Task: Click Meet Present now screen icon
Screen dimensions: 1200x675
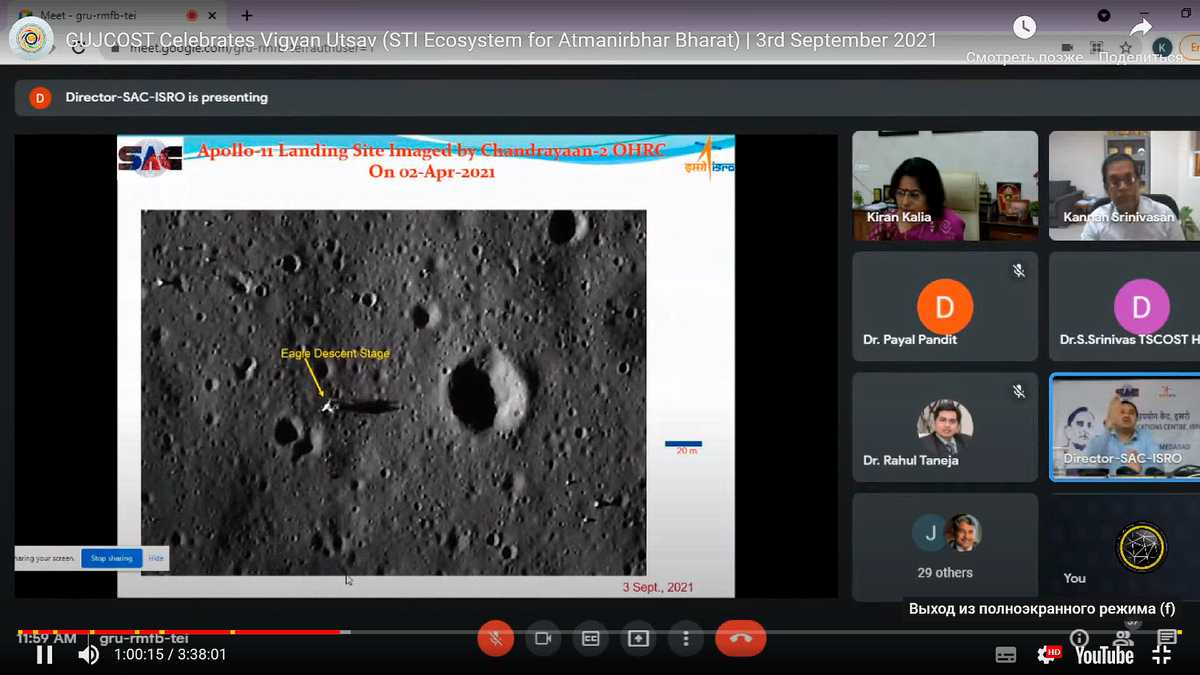Action: pos(638,638)
